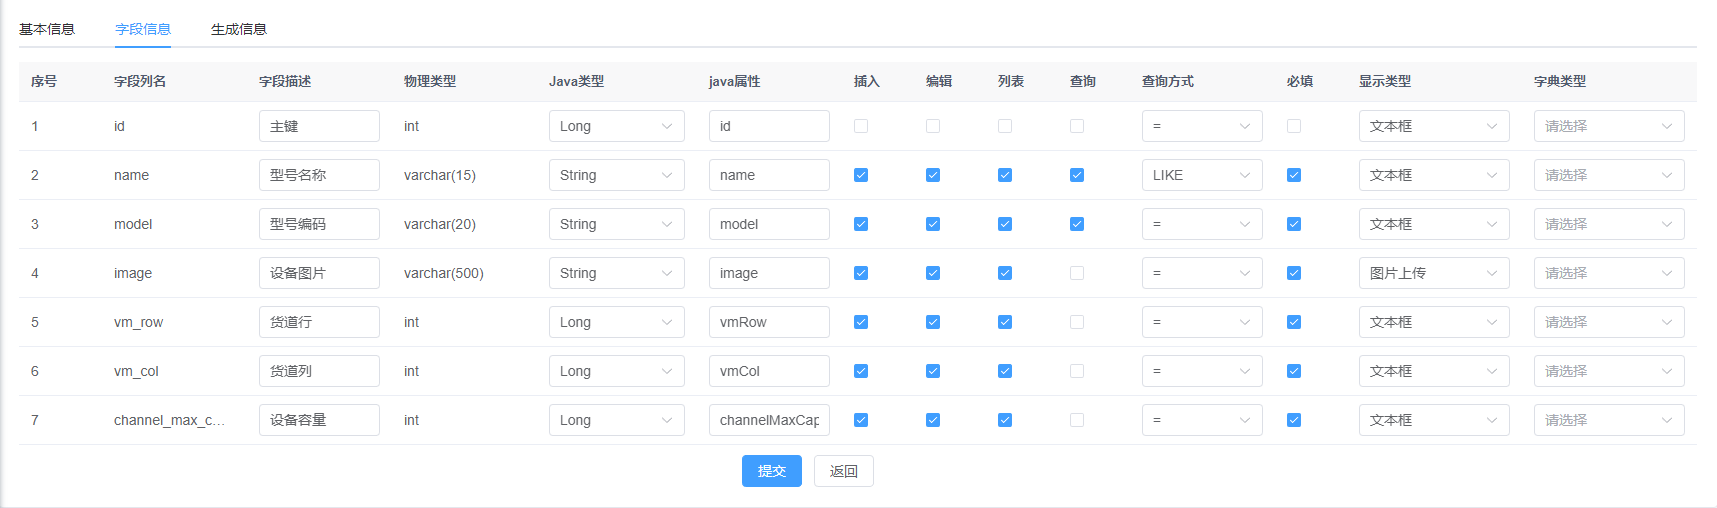Uncheck 列表 for channel_max_c row
This screenshot has width=1717, height=508.
click(1005, 420)
